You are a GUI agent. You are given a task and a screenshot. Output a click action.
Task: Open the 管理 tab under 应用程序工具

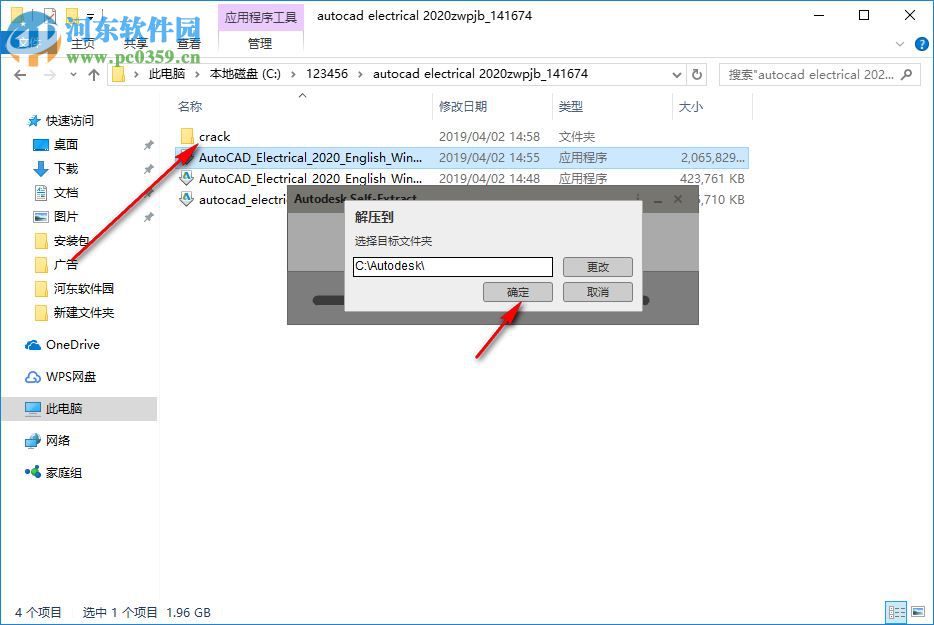tap(259, 43)
